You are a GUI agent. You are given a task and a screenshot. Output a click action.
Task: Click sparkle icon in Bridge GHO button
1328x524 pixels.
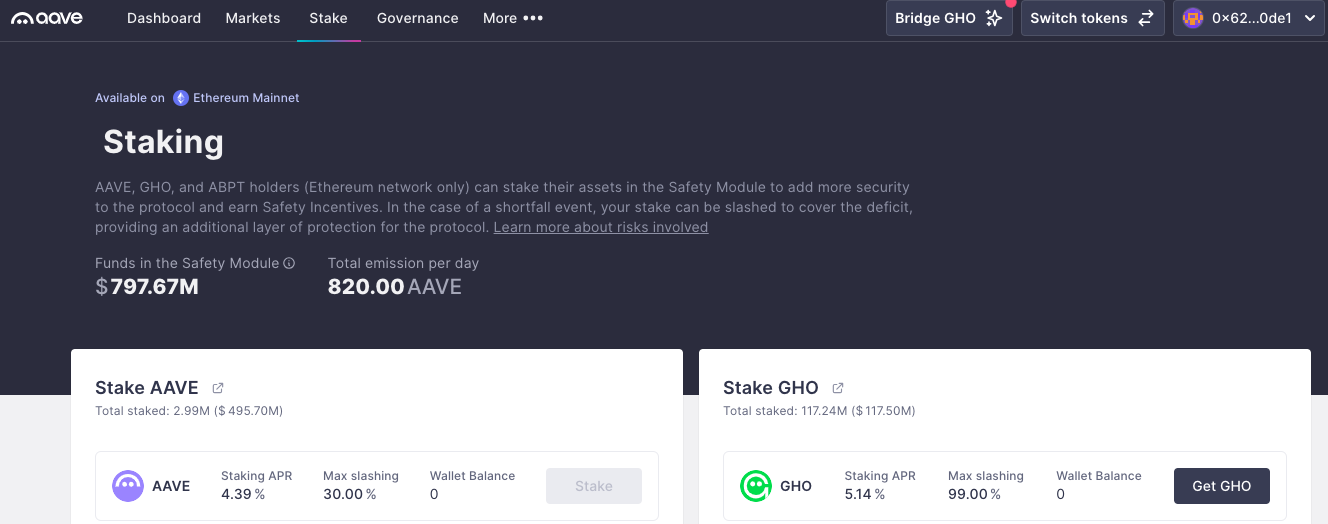(x=993, y=18)
